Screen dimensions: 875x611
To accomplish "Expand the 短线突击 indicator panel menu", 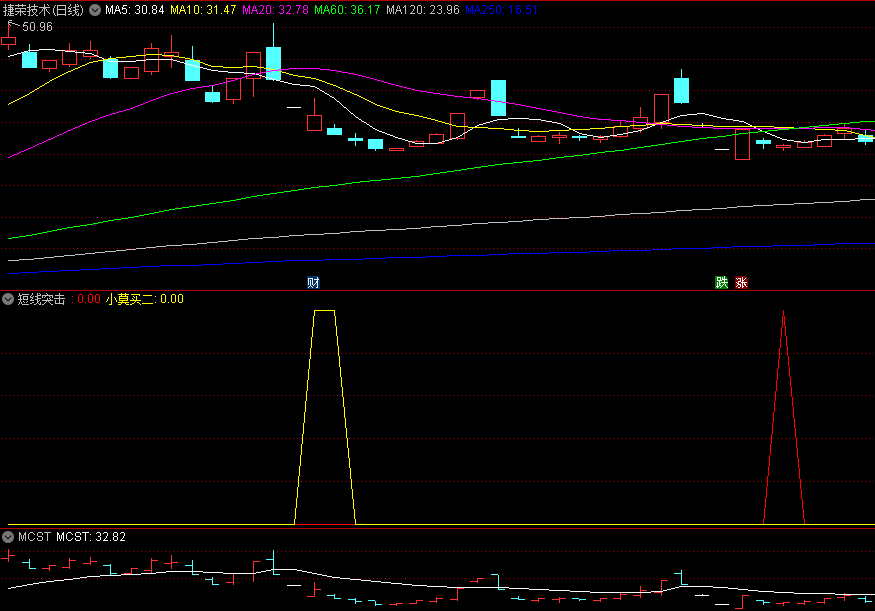I will (x=8, y=299).
